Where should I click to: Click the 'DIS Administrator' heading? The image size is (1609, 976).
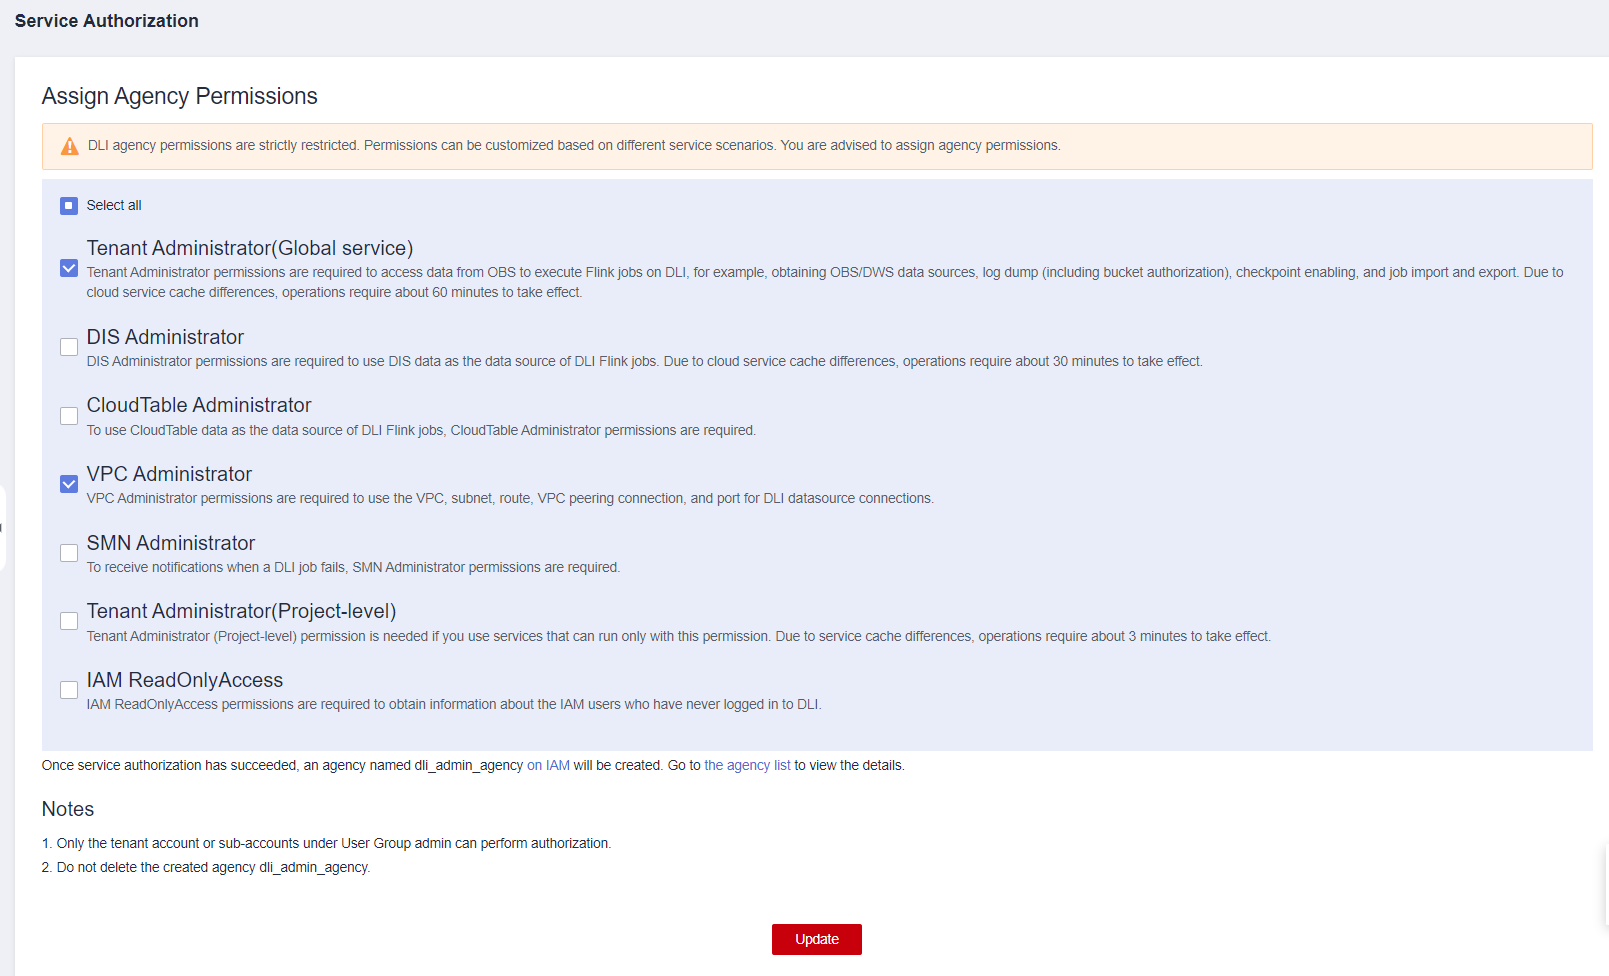[x=165, y=337]
